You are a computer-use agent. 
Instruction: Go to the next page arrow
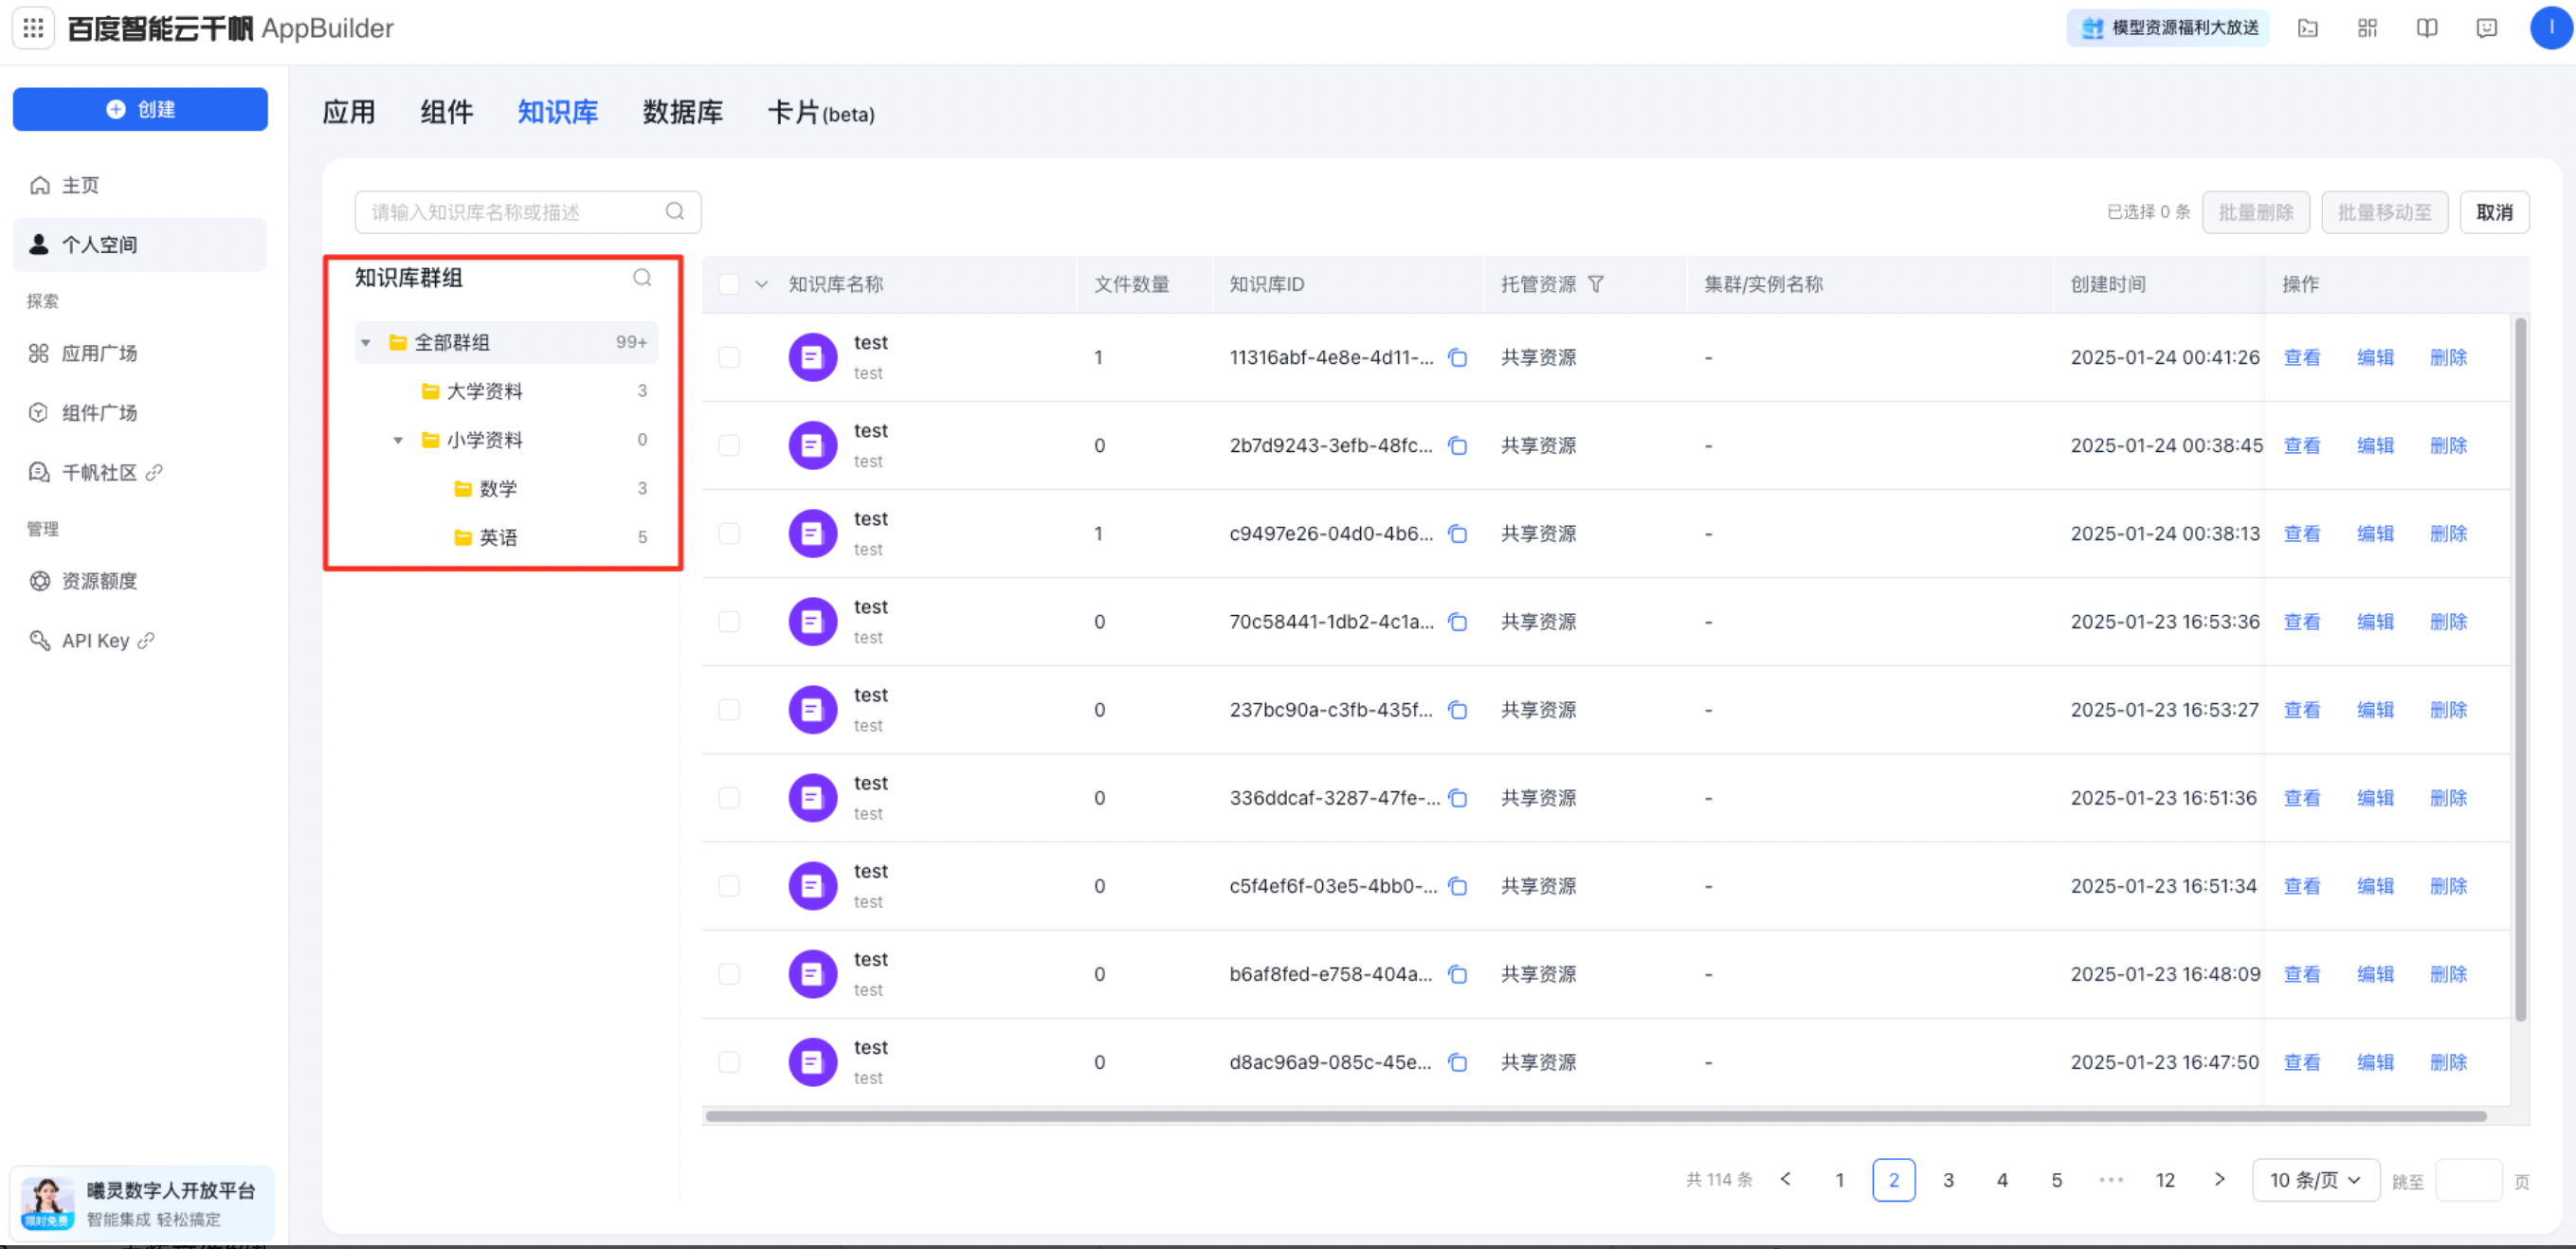point(2220,1180)
